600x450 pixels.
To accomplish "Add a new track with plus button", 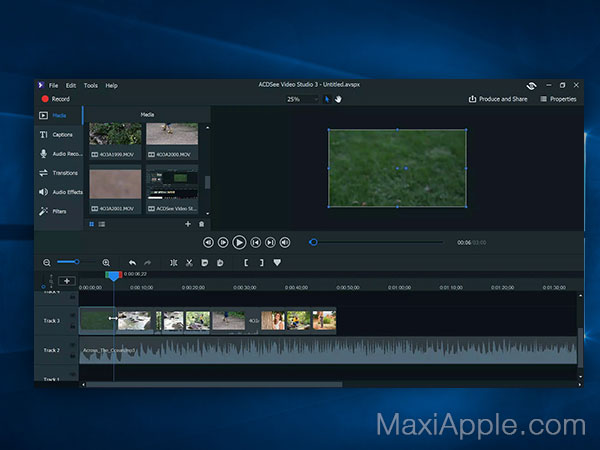I will (x=67, y=281).
